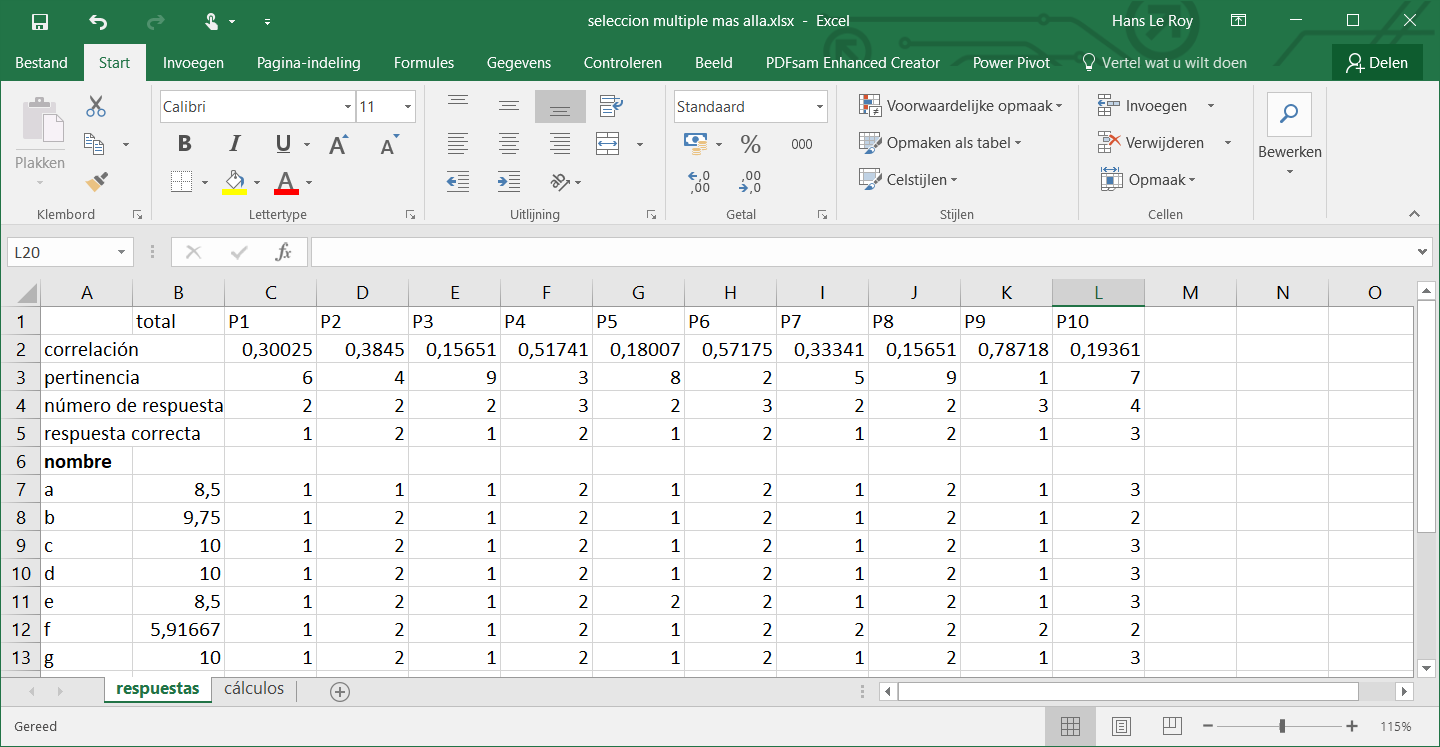Toggle Italic formatting

point(235,144)
